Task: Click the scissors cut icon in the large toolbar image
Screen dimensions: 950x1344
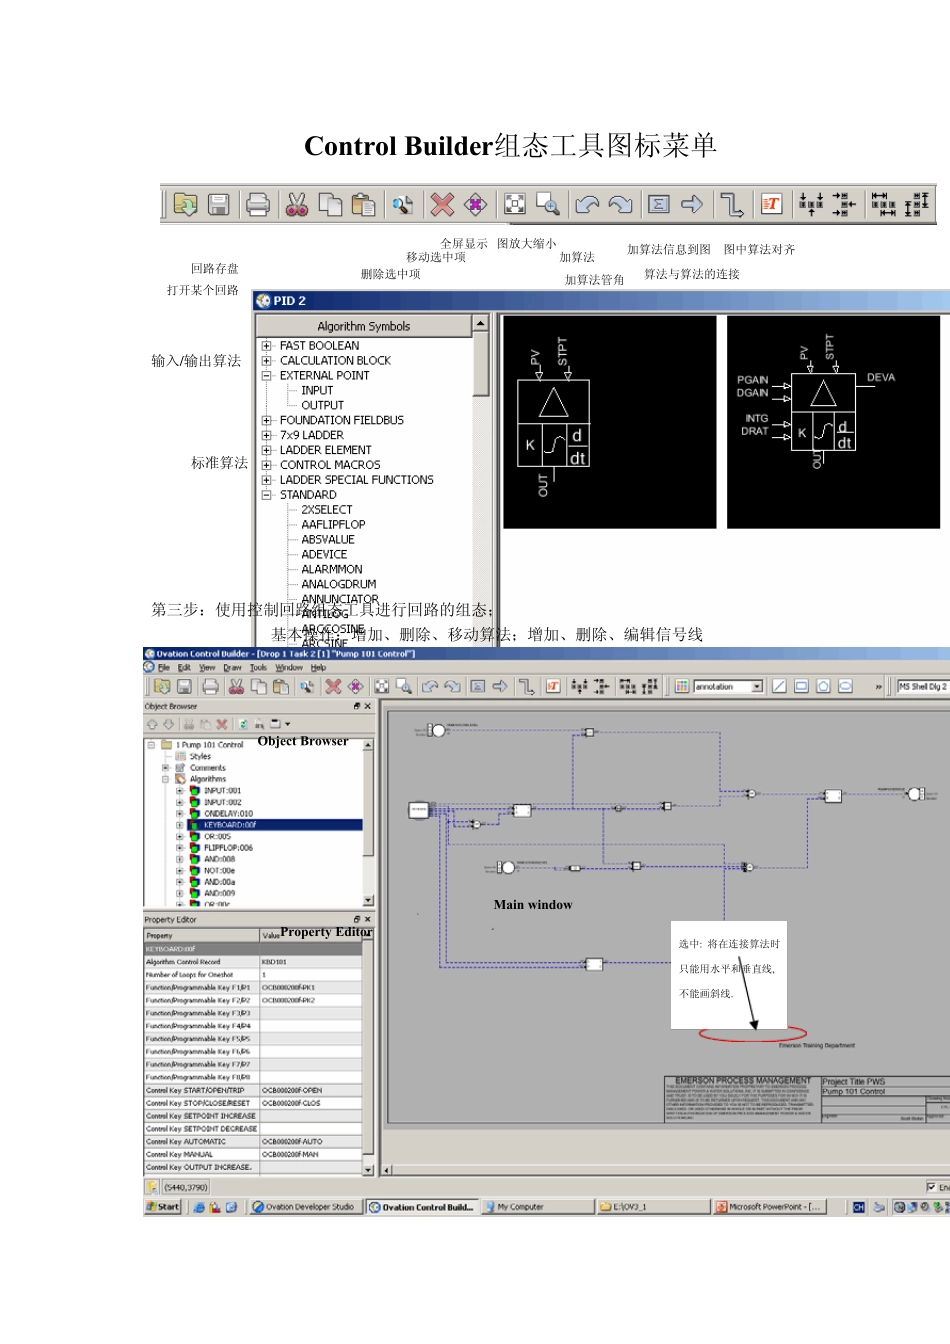Action: (297, 205)
